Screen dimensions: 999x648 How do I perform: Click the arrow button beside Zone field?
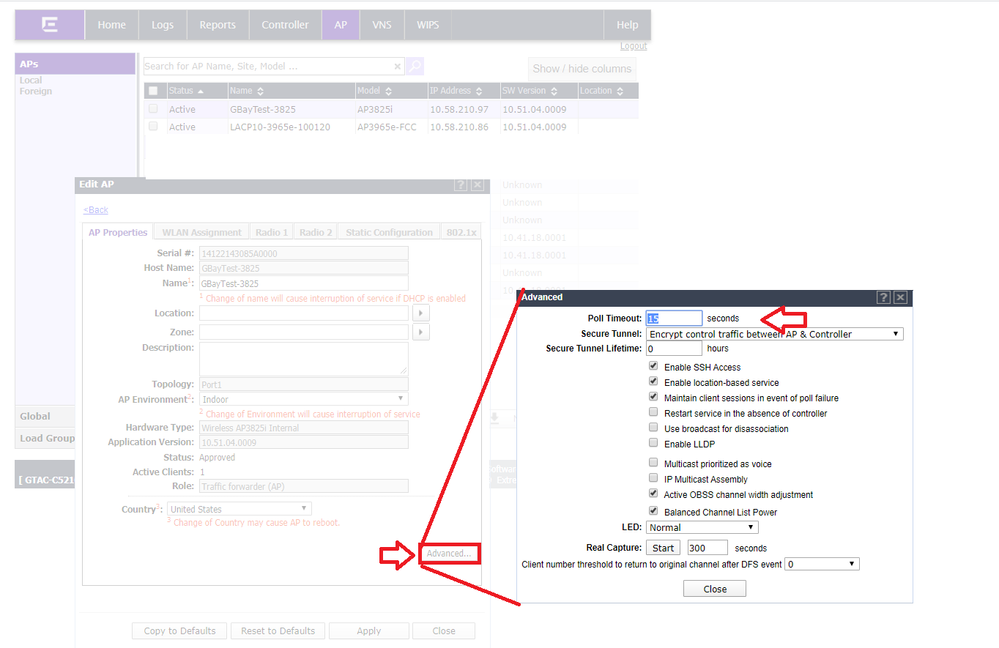421,332
